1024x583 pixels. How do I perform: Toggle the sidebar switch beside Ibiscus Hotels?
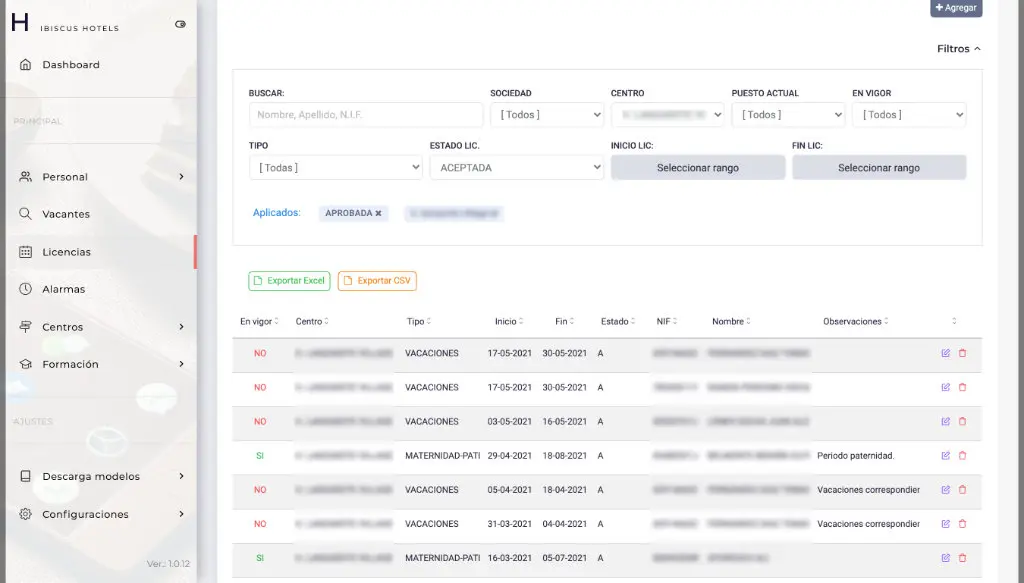coord(180,24)
